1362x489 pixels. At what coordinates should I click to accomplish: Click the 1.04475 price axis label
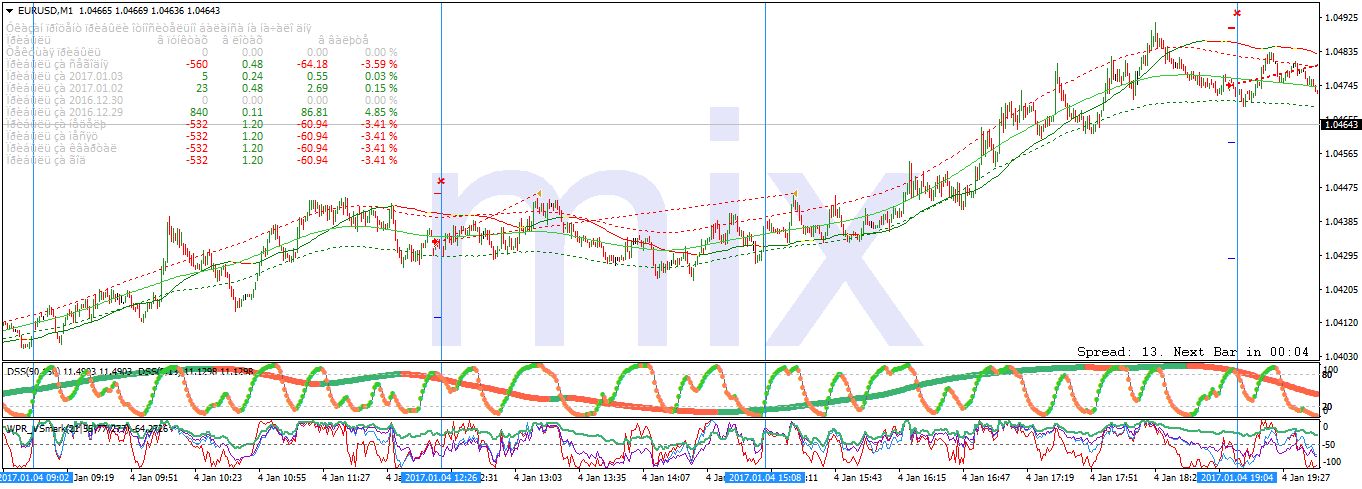(x=1340, y=187)
